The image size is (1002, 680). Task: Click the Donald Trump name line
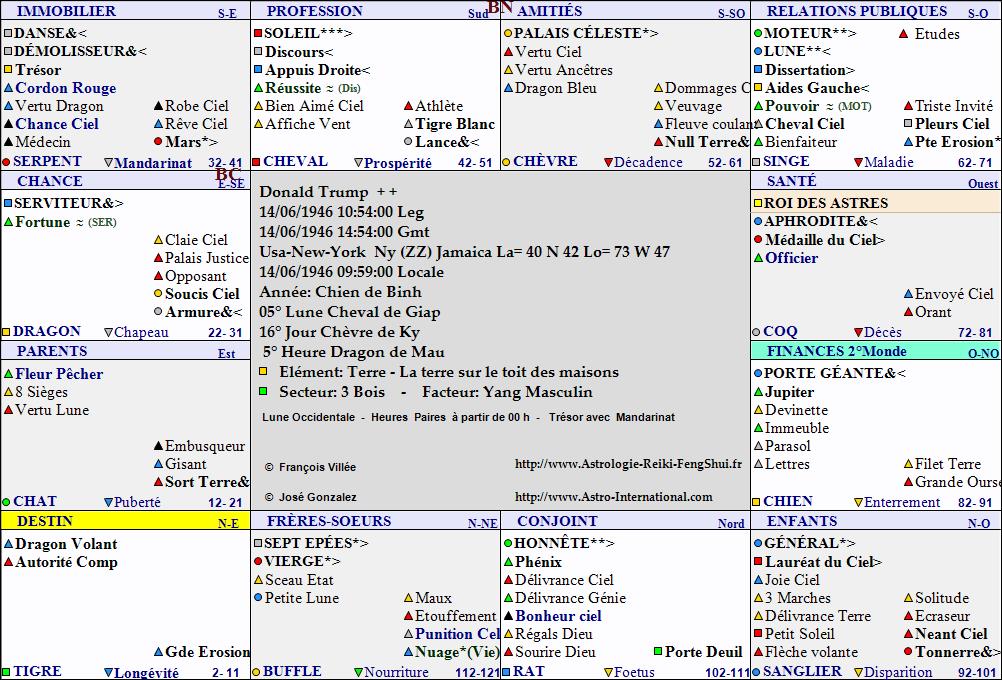click(x=328, y=192)
